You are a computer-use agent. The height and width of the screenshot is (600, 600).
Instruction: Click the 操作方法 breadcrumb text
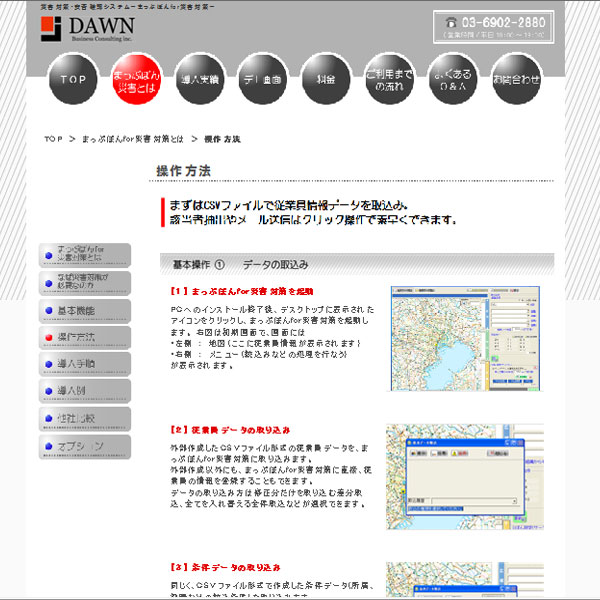(x=222, y=139)
